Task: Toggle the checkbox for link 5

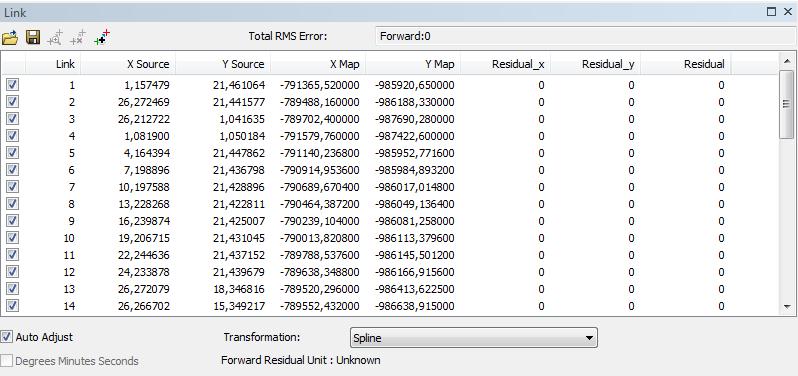Action: [13, 153]
